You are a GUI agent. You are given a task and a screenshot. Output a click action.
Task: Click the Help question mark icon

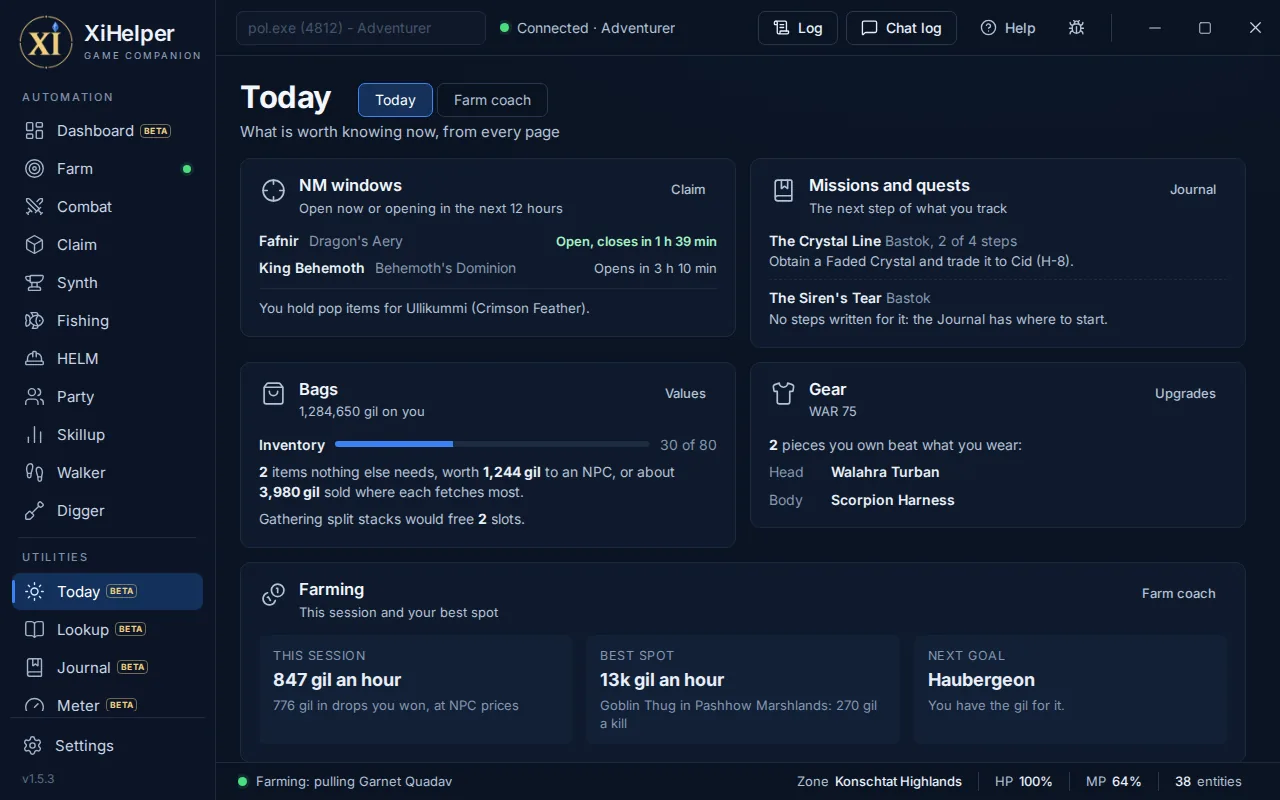point(988,28)
